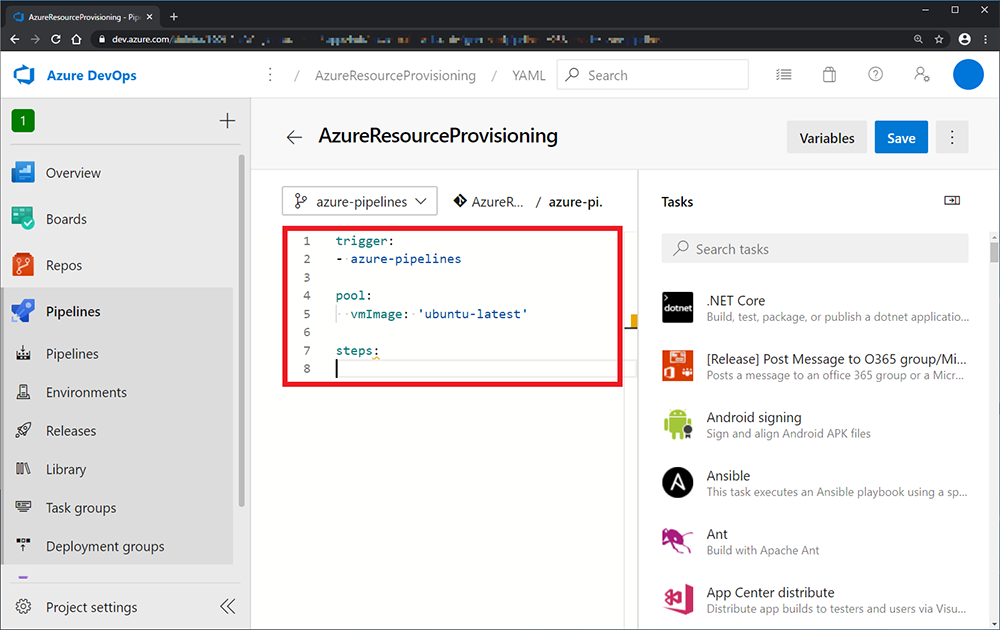Viewport: 1000px width, 630px height.
Task: Select the Post Message to O365 group task
Action: pyautogui.click(x=815, y=366)
